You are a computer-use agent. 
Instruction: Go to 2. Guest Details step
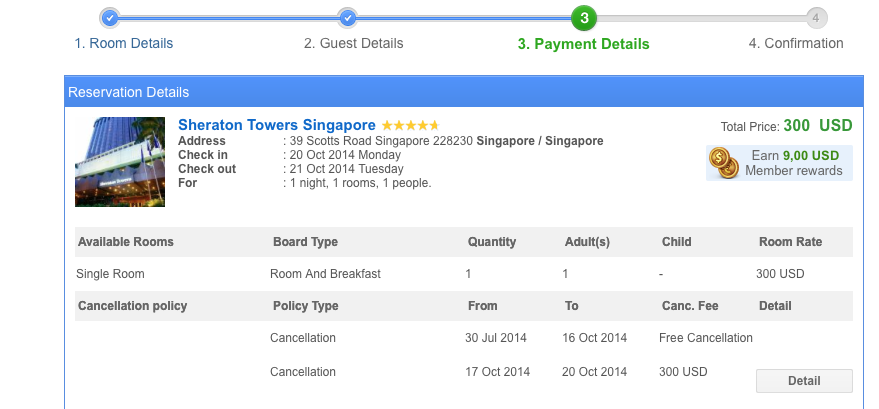354,43
